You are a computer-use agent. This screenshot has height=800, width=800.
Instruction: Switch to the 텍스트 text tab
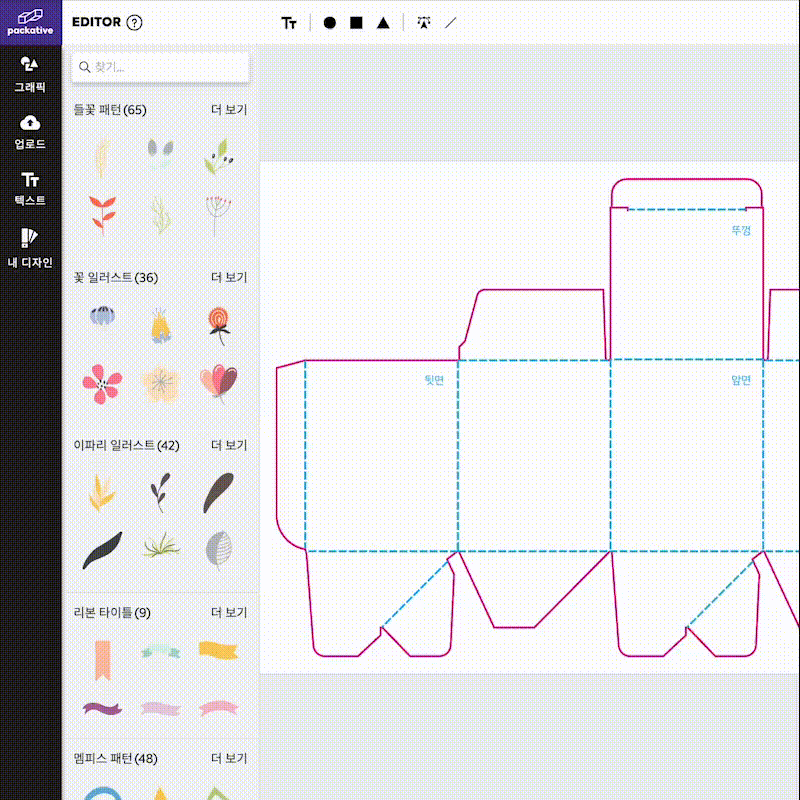pyautogui.click(x=30, y=188)
